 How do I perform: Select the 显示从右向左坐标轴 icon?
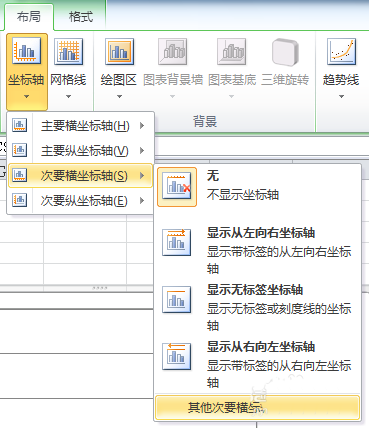tap(177, 356)
